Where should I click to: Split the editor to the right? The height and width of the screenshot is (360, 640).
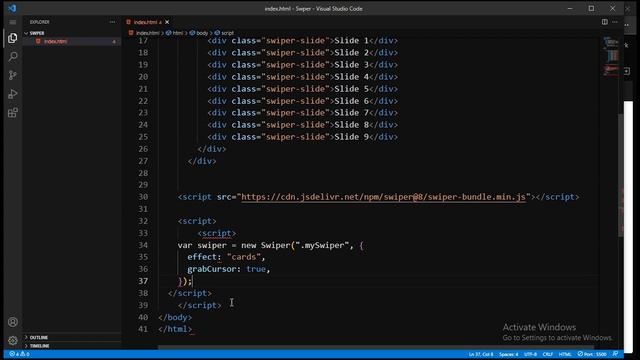click(x=604, y=22)
